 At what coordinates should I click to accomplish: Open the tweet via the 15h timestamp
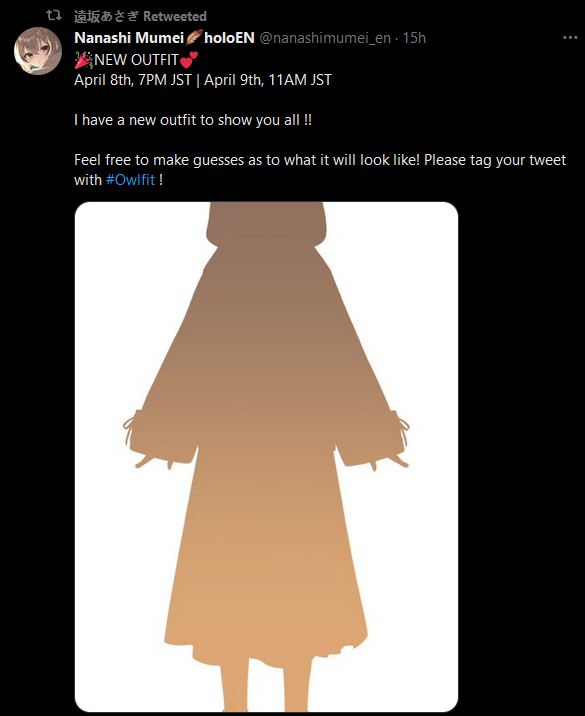pos(414,38)
